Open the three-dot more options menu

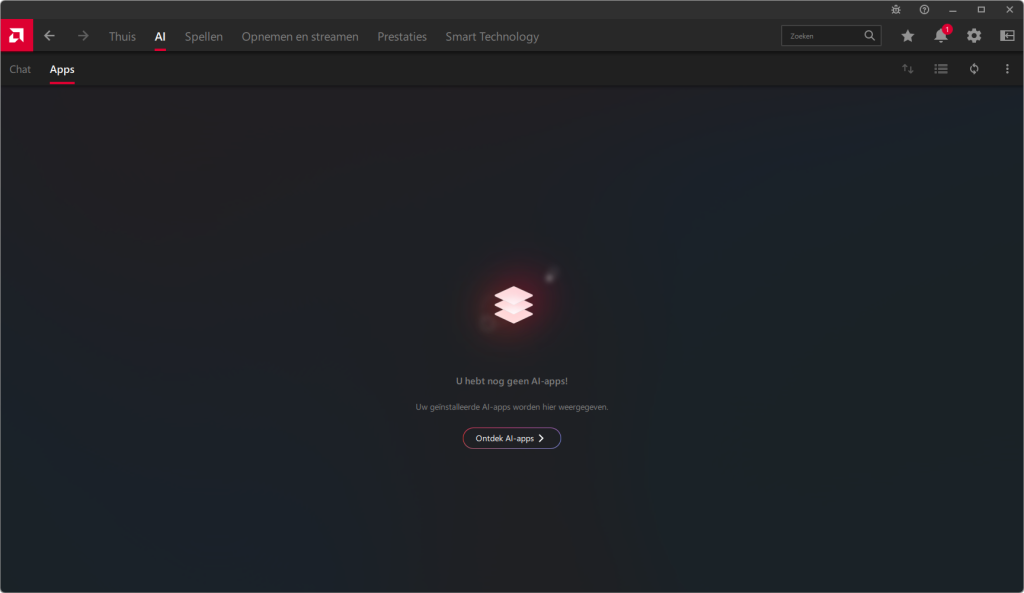pyautogui.click(x=1007, y=69)
